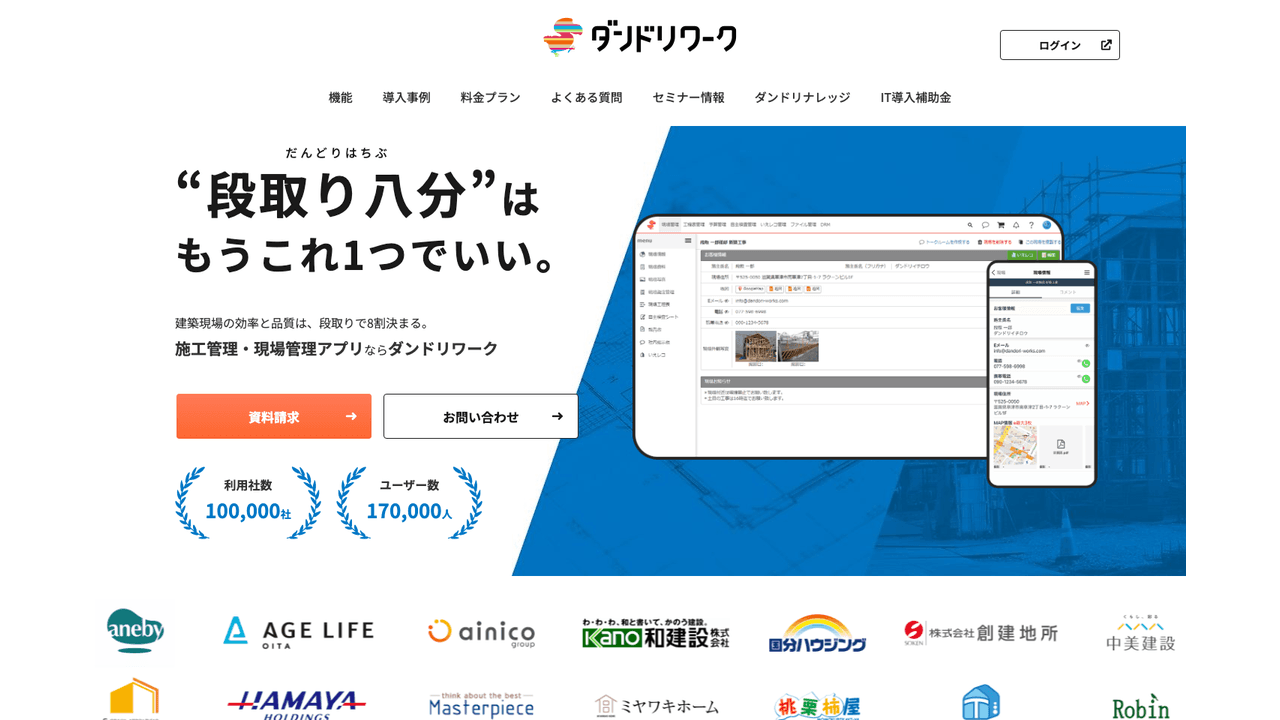Open セミナー情報 from the navigation bar
This screenshot has height=720, width=1280.
point(688,97)
